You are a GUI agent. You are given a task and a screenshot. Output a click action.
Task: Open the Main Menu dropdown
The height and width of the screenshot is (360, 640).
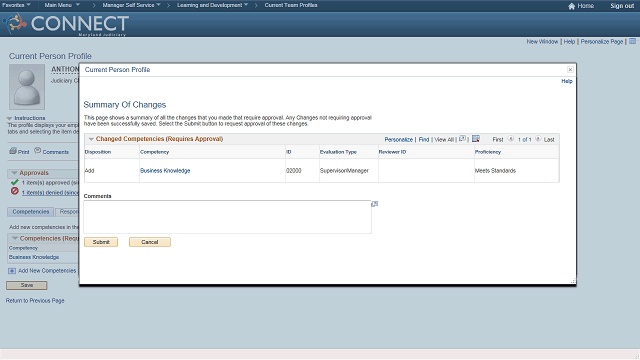(62, 5)
